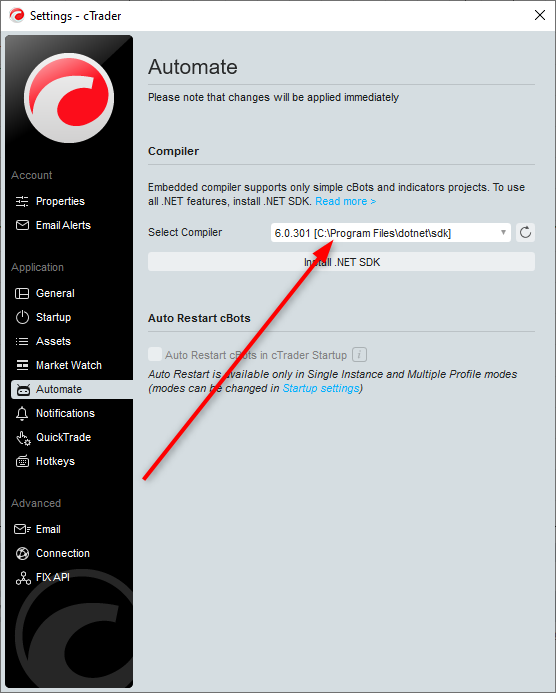556x693 pixels.
Task: Open the Startup settings link
Action: tap(321, 388)
